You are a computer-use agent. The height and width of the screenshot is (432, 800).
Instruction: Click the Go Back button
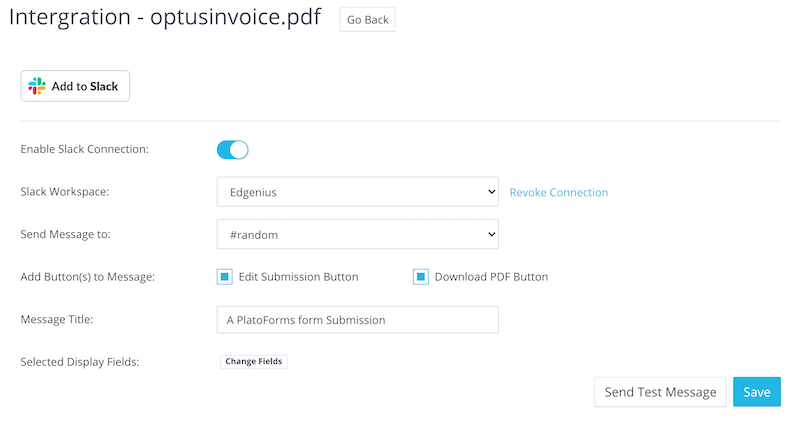[x=368, y=20]
